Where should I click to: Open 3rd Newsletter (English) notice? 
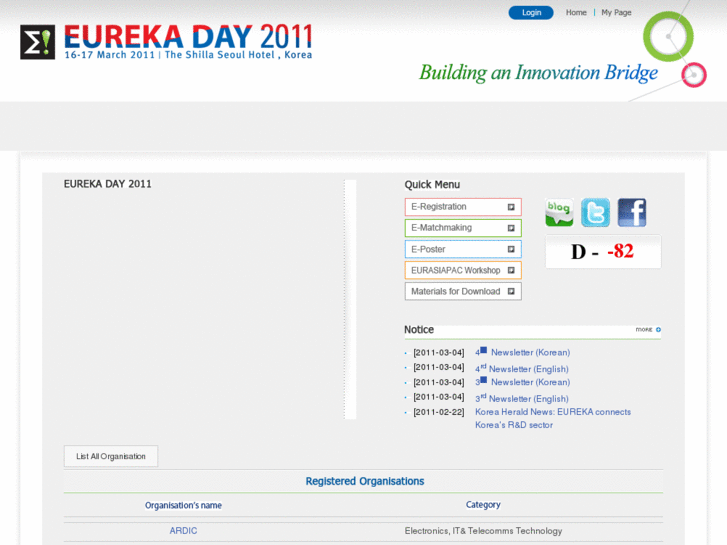coord(522,398)
